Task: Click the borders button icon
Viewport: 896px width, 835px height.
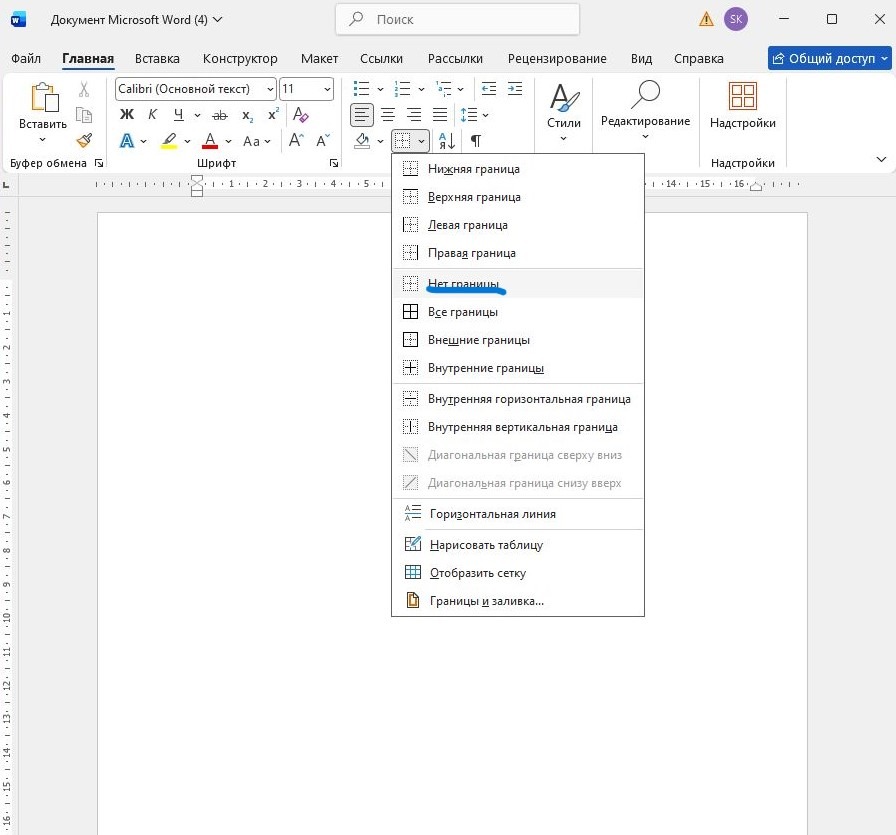Action: [x=403, y=141]
